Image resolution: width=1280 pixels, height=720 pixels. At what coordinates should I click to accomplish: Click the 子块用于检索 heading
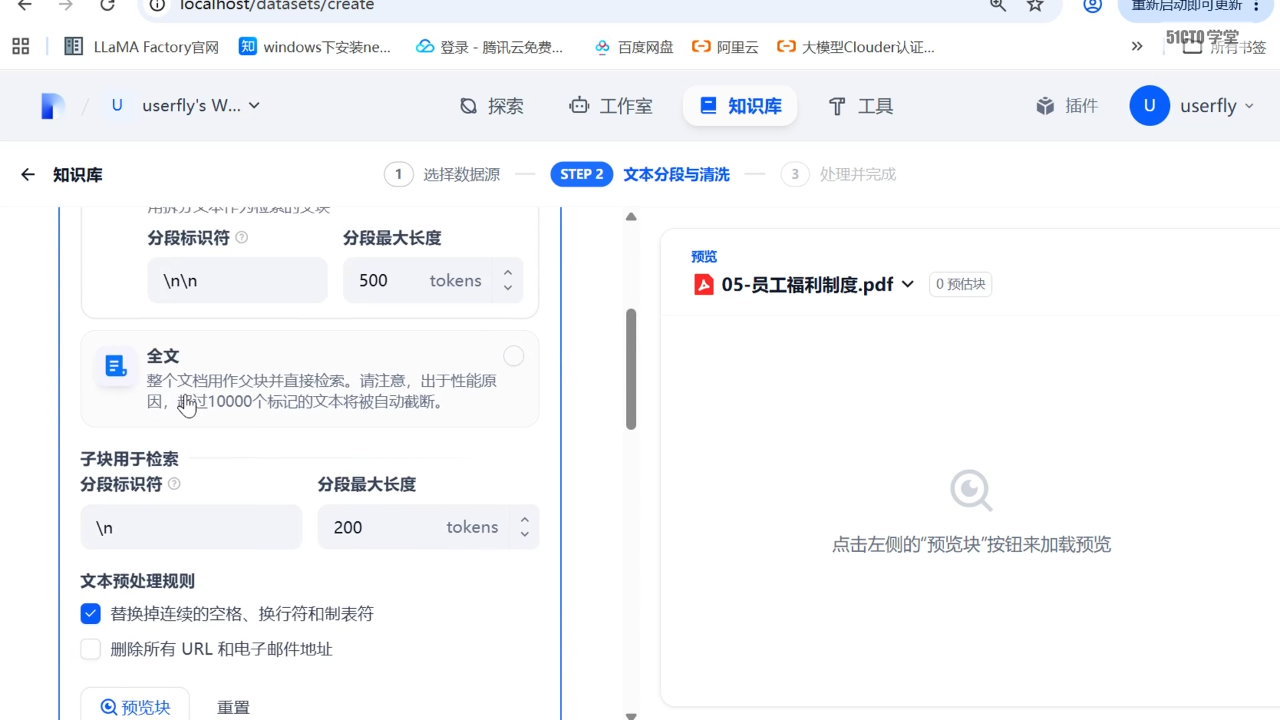129,459
